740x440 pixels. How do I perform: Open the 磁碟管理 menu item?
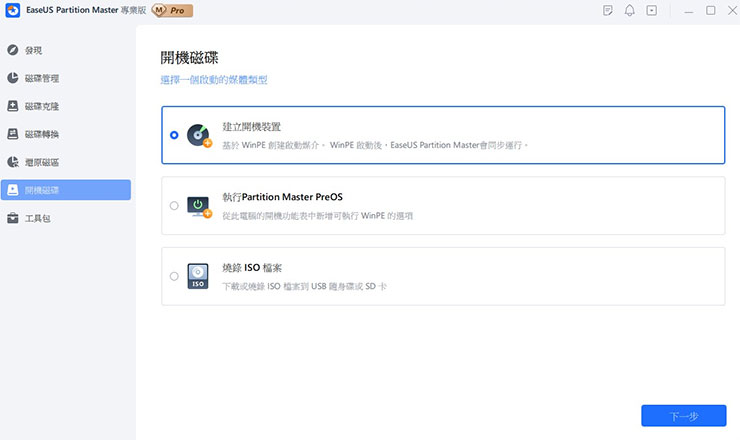(x=66, y=78)
